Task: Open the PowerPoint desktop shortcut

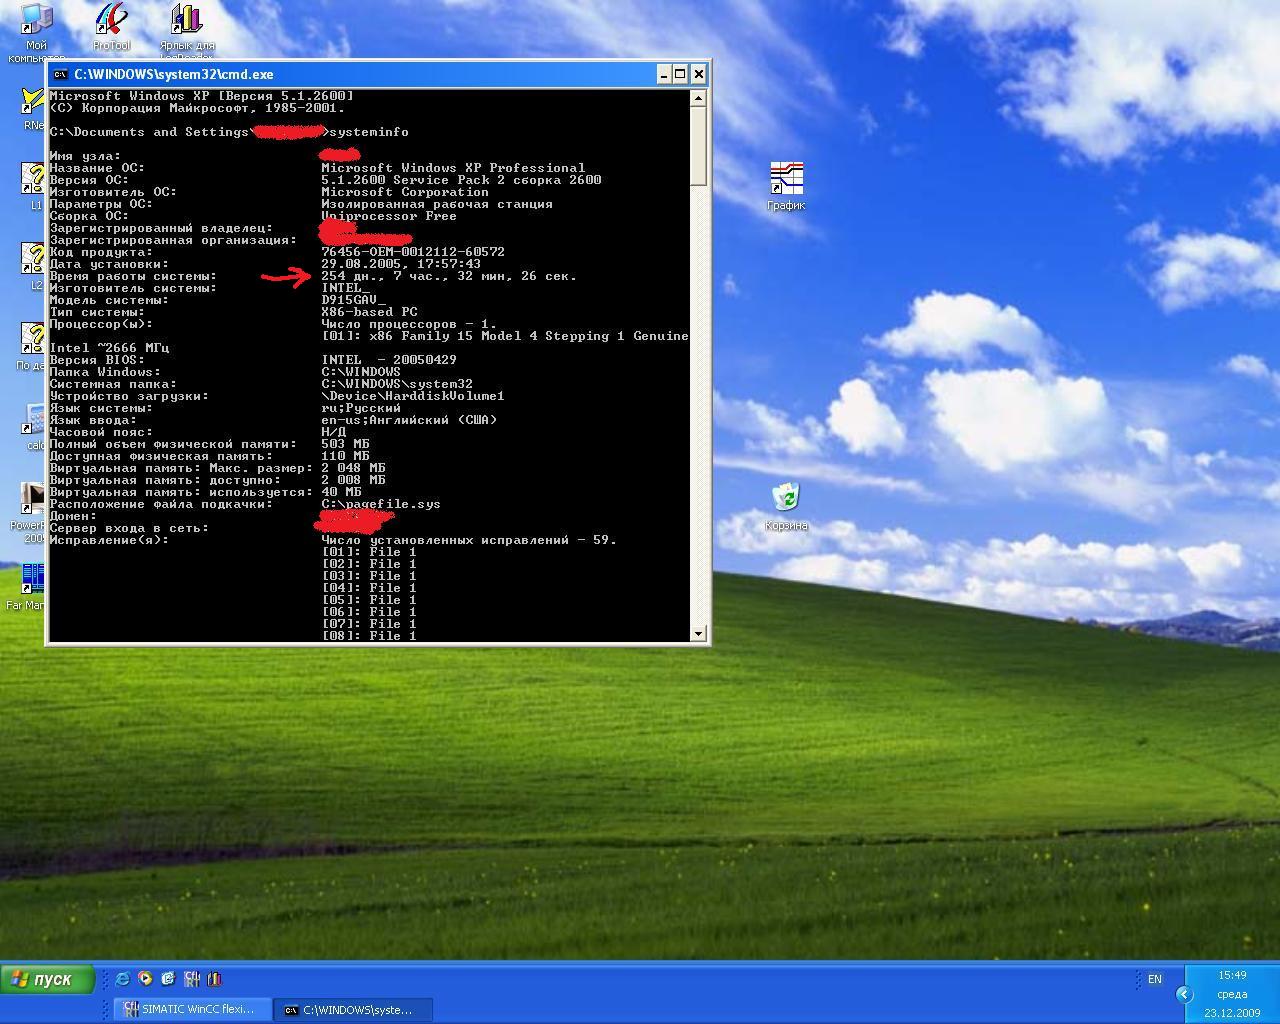Action: click(x=32, y=498)
